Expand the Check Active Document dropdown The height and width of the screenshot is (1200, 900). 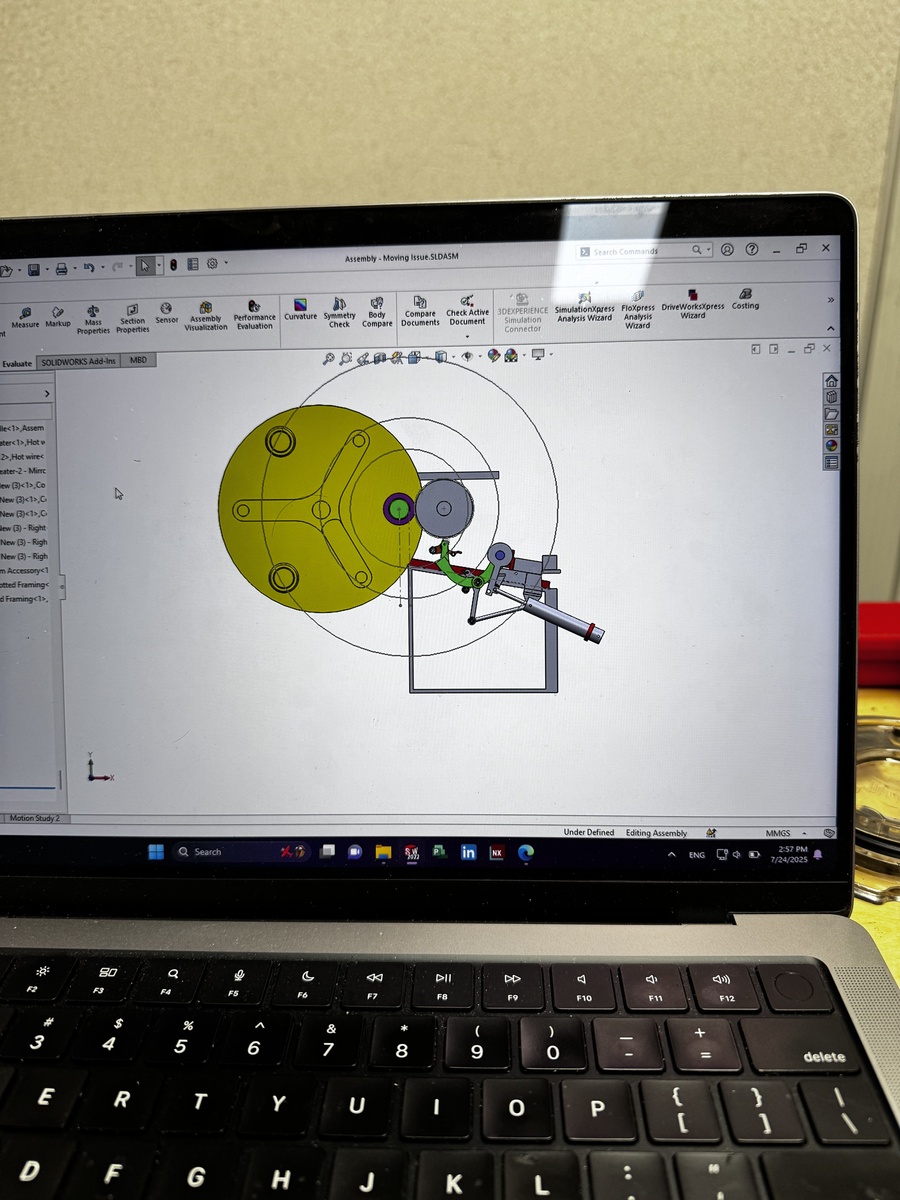click(467, 336)
